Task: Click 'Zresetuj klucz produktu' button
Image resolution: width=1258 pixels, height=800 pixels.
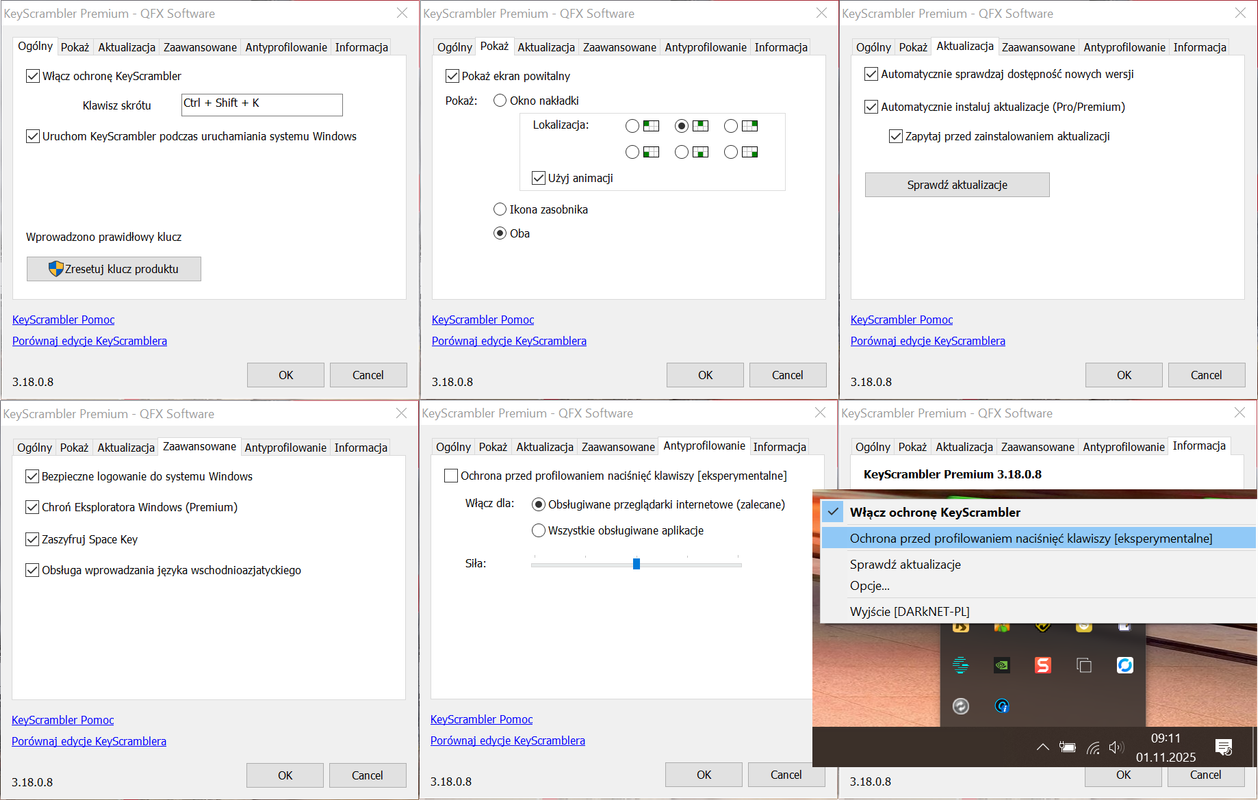Action: coord(114,269)
